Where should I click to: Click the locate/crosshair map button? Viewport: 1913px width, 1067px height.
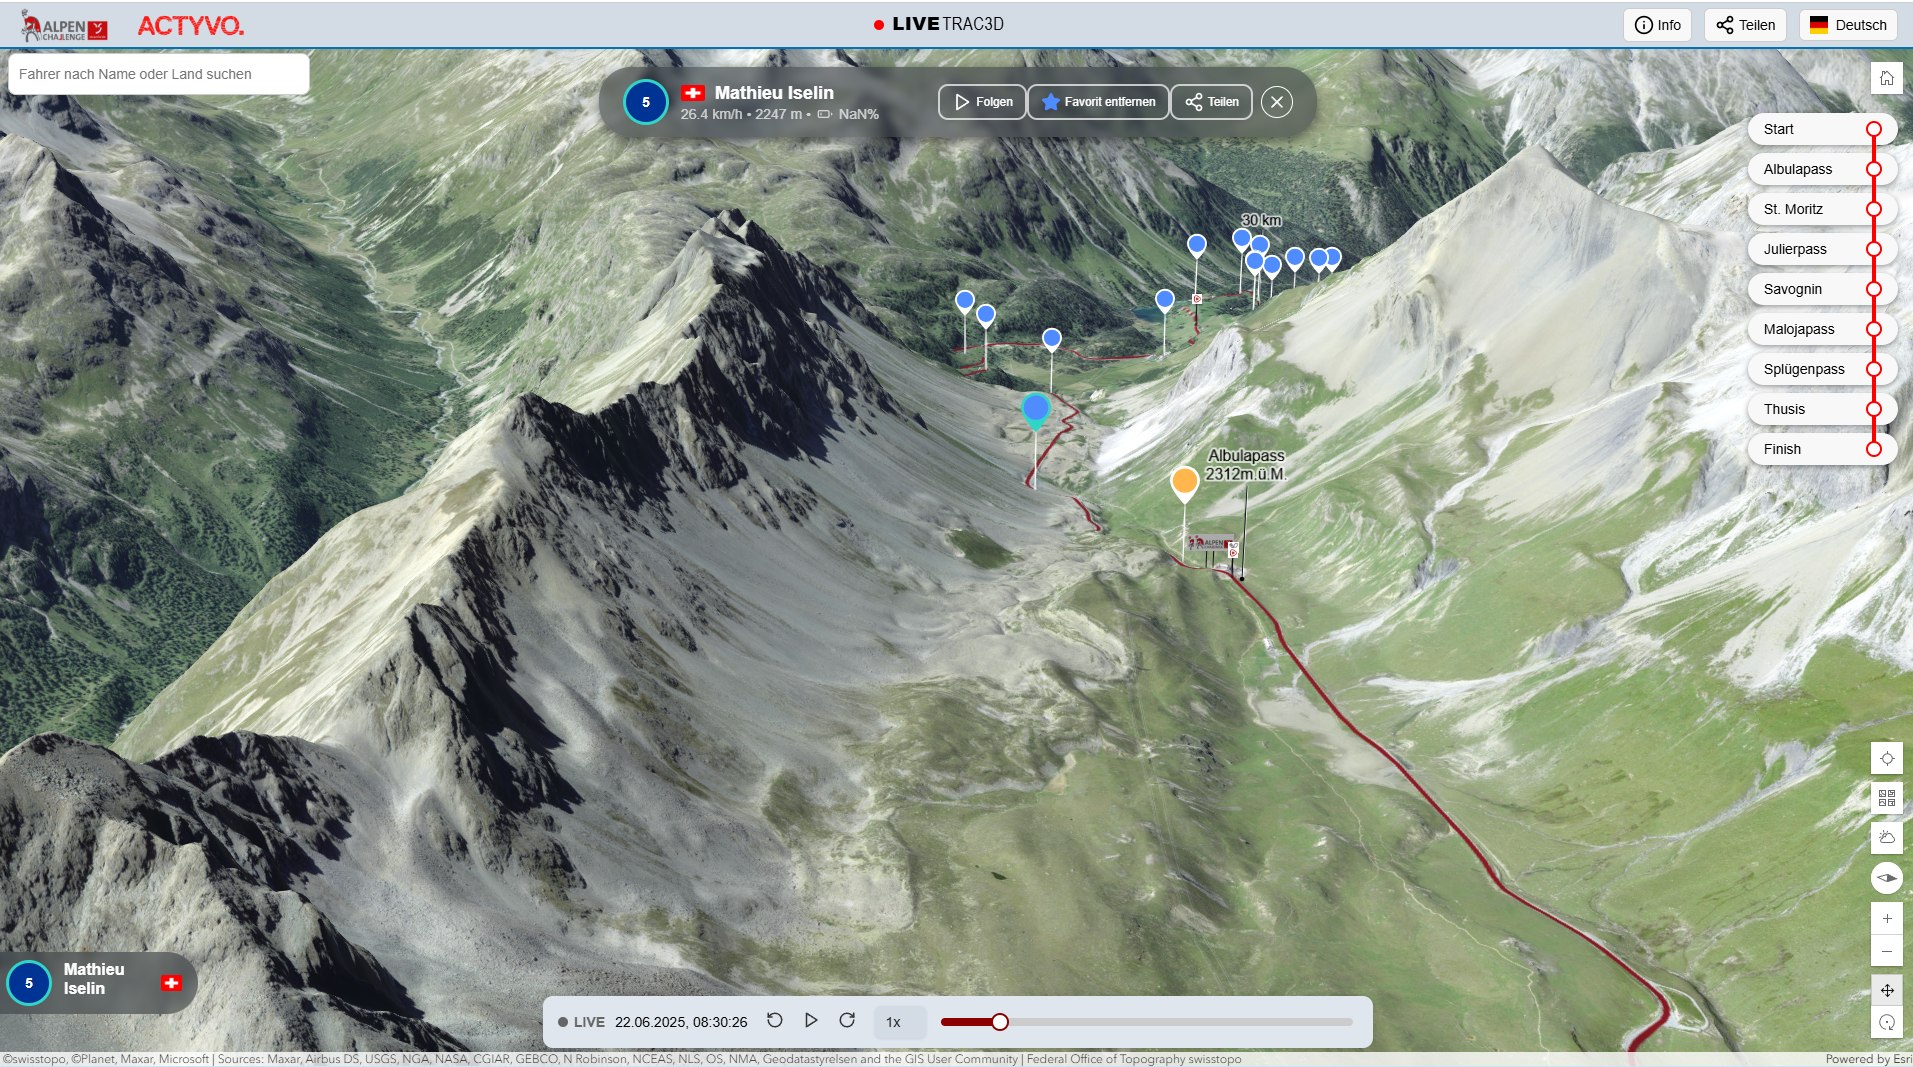pyautogui.click(x=1886, y=759)
